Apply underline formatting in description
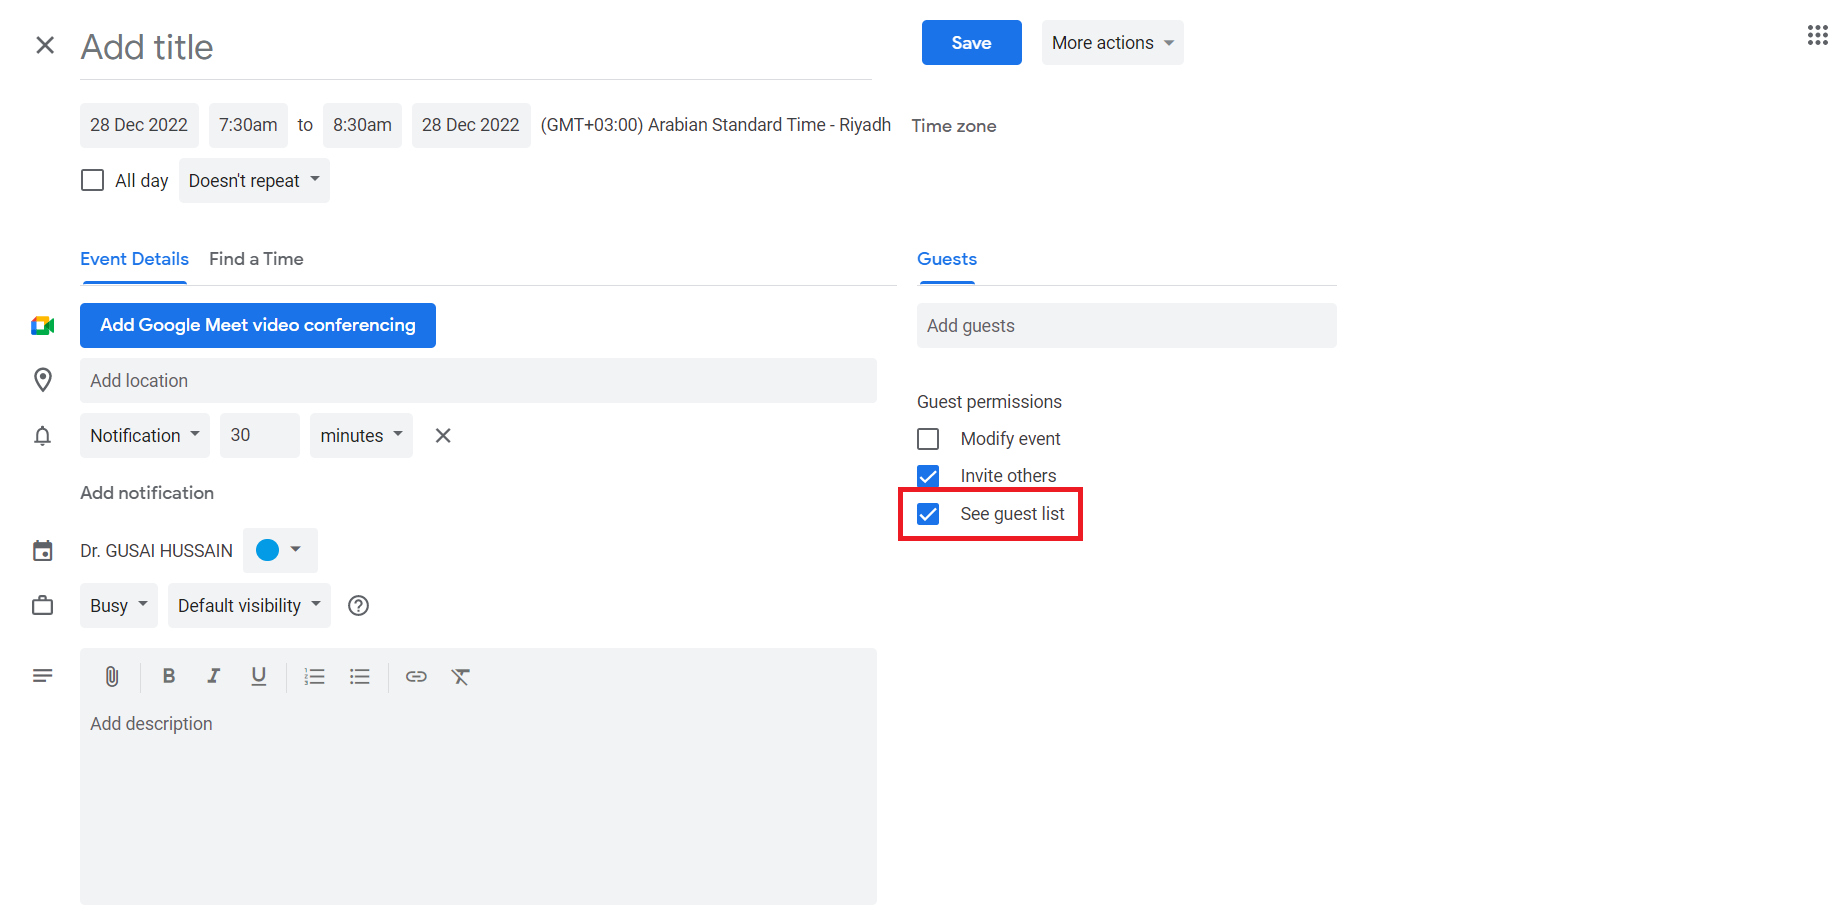 tap(258, 677)
